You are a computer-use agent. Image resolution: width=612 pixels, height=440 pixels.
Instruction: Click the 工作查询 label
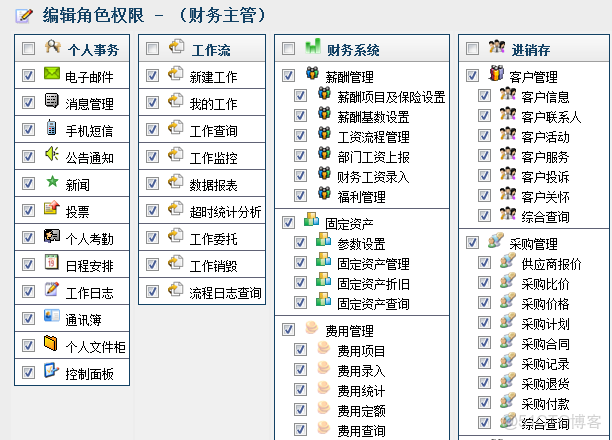213,131
